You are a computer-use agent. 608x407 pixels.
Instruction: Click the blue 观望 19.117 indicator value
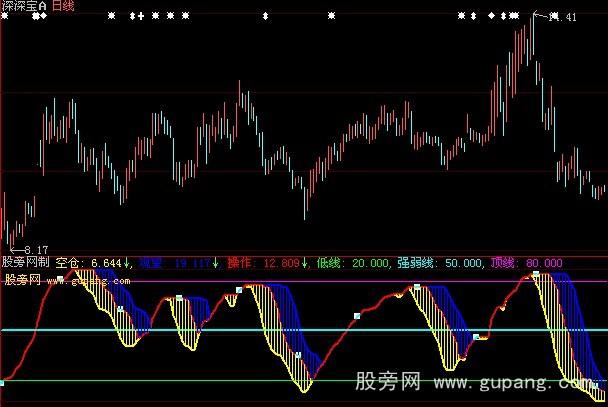[172, 263]
